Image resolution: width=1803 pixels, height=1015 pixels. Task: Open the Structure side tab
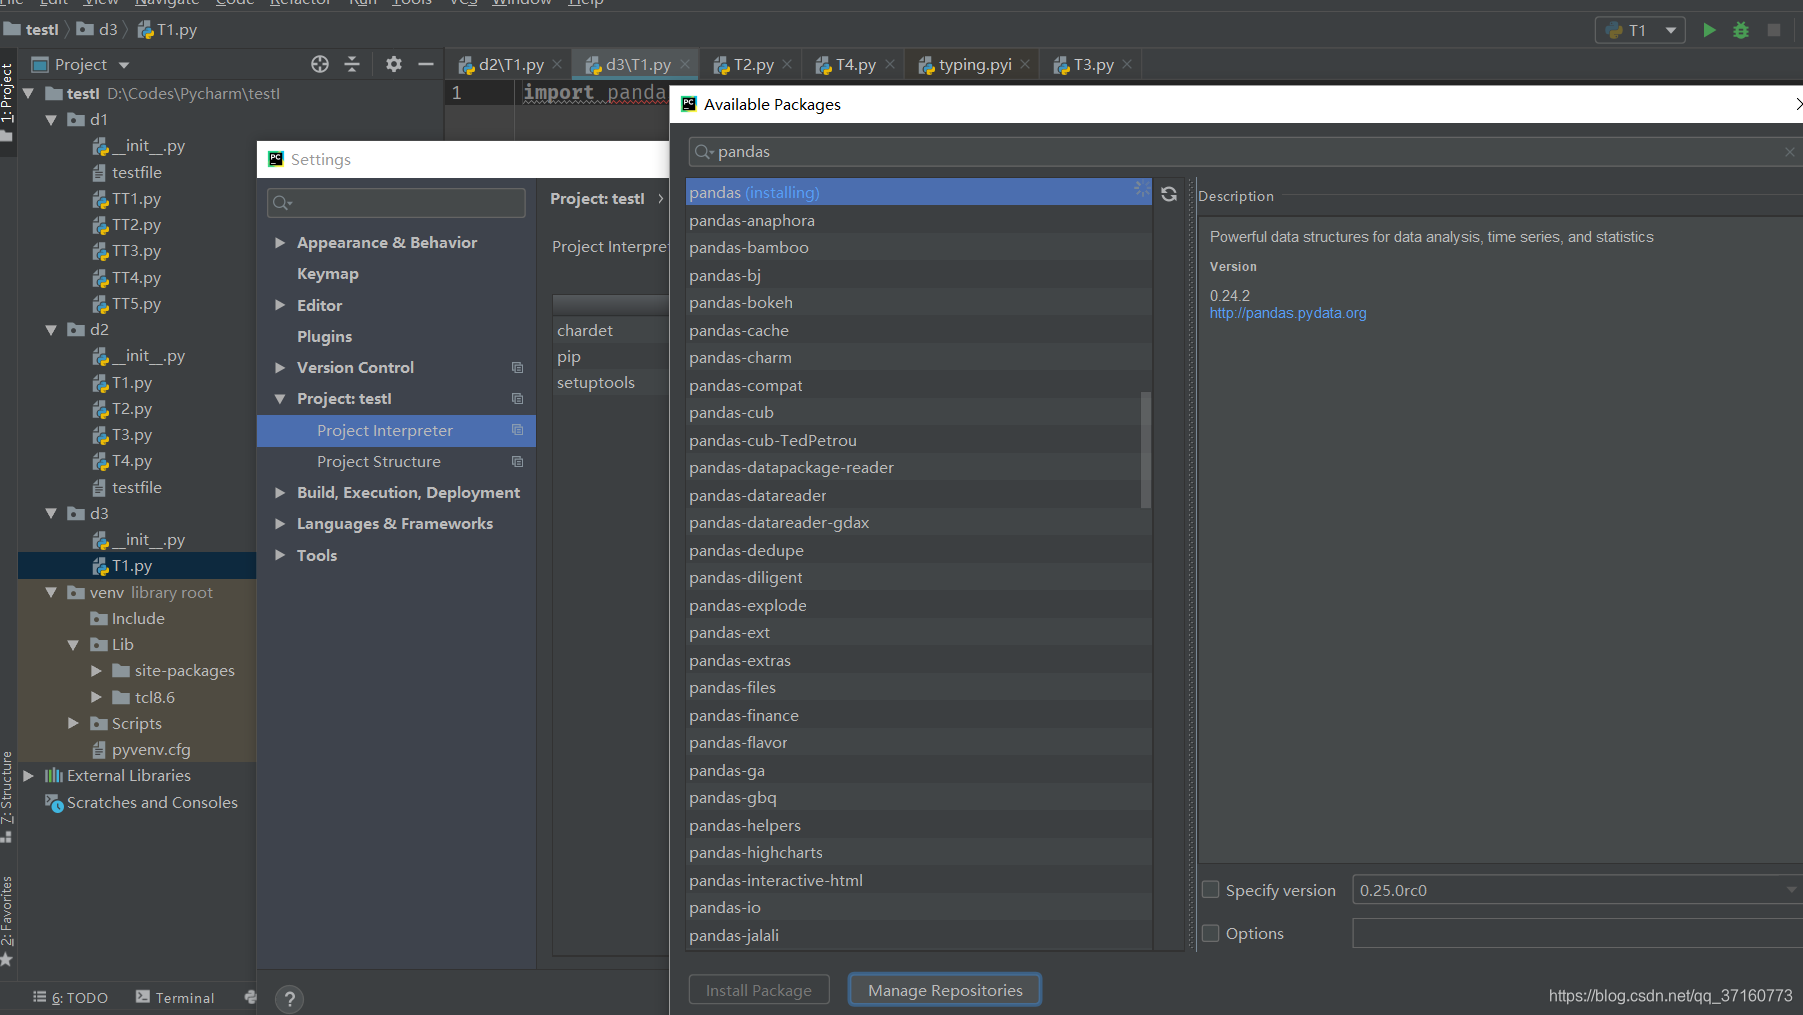(7, 797)
